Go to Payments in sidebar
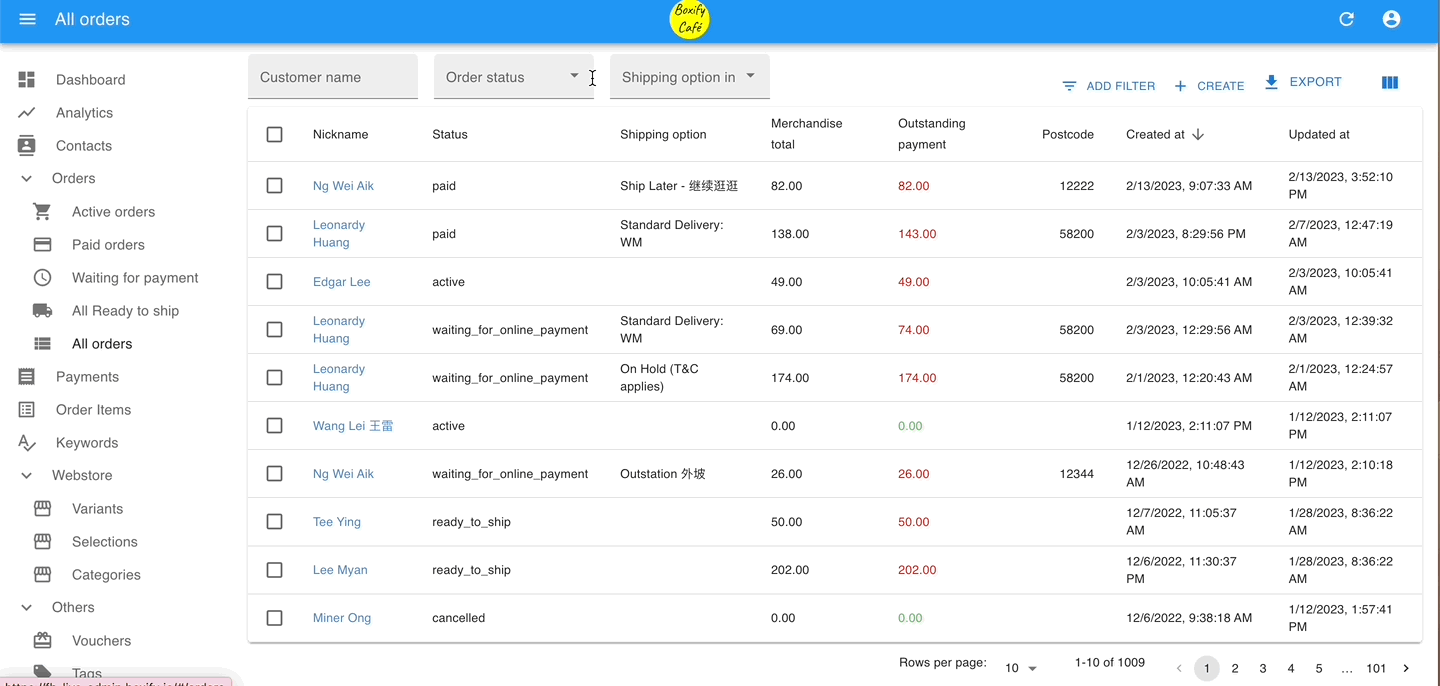Image resolution: width=1440 pixels, height=686 pixels. pyautogui.click(x=87, y=377)
